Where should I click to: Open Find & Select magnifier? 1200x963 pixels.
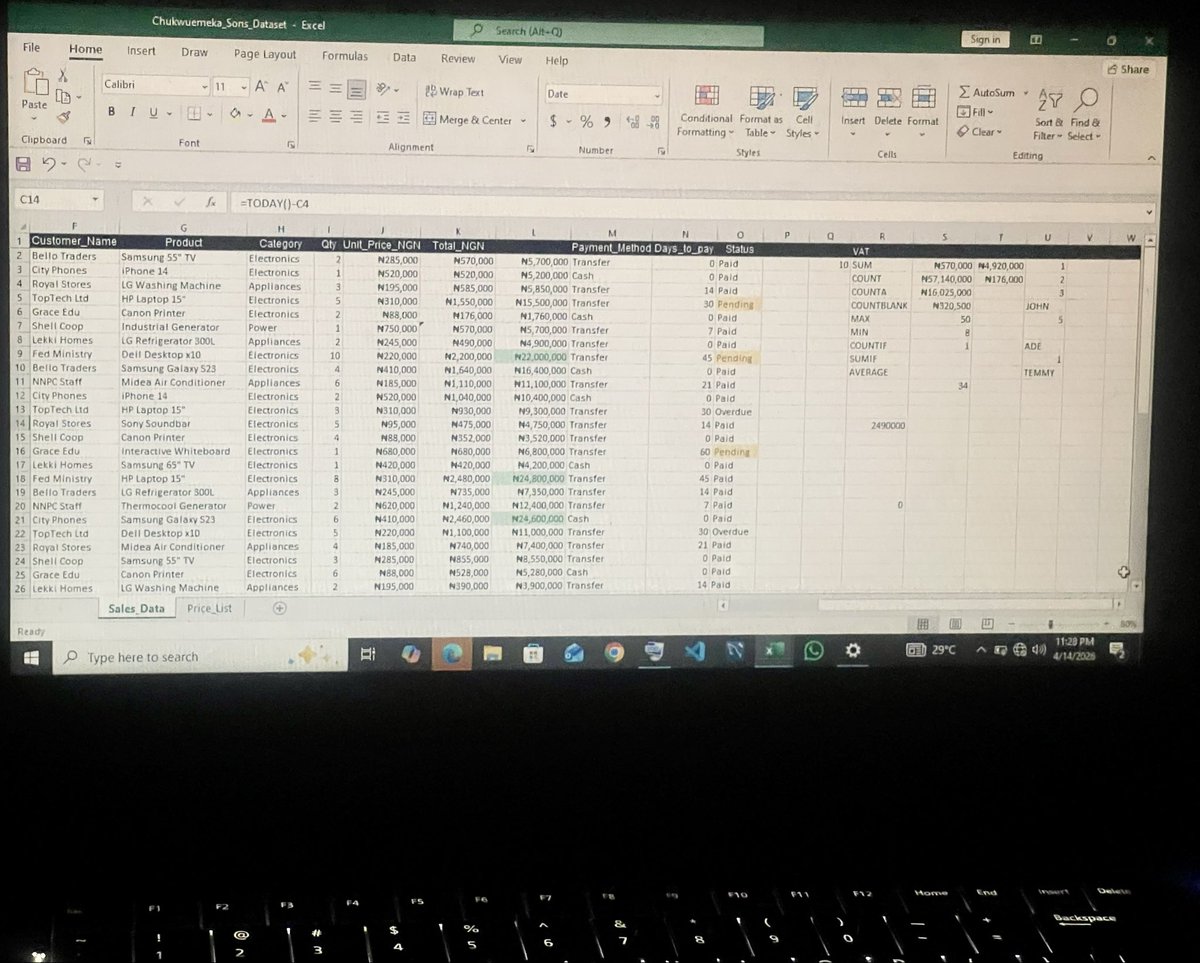coord(1085,112)
